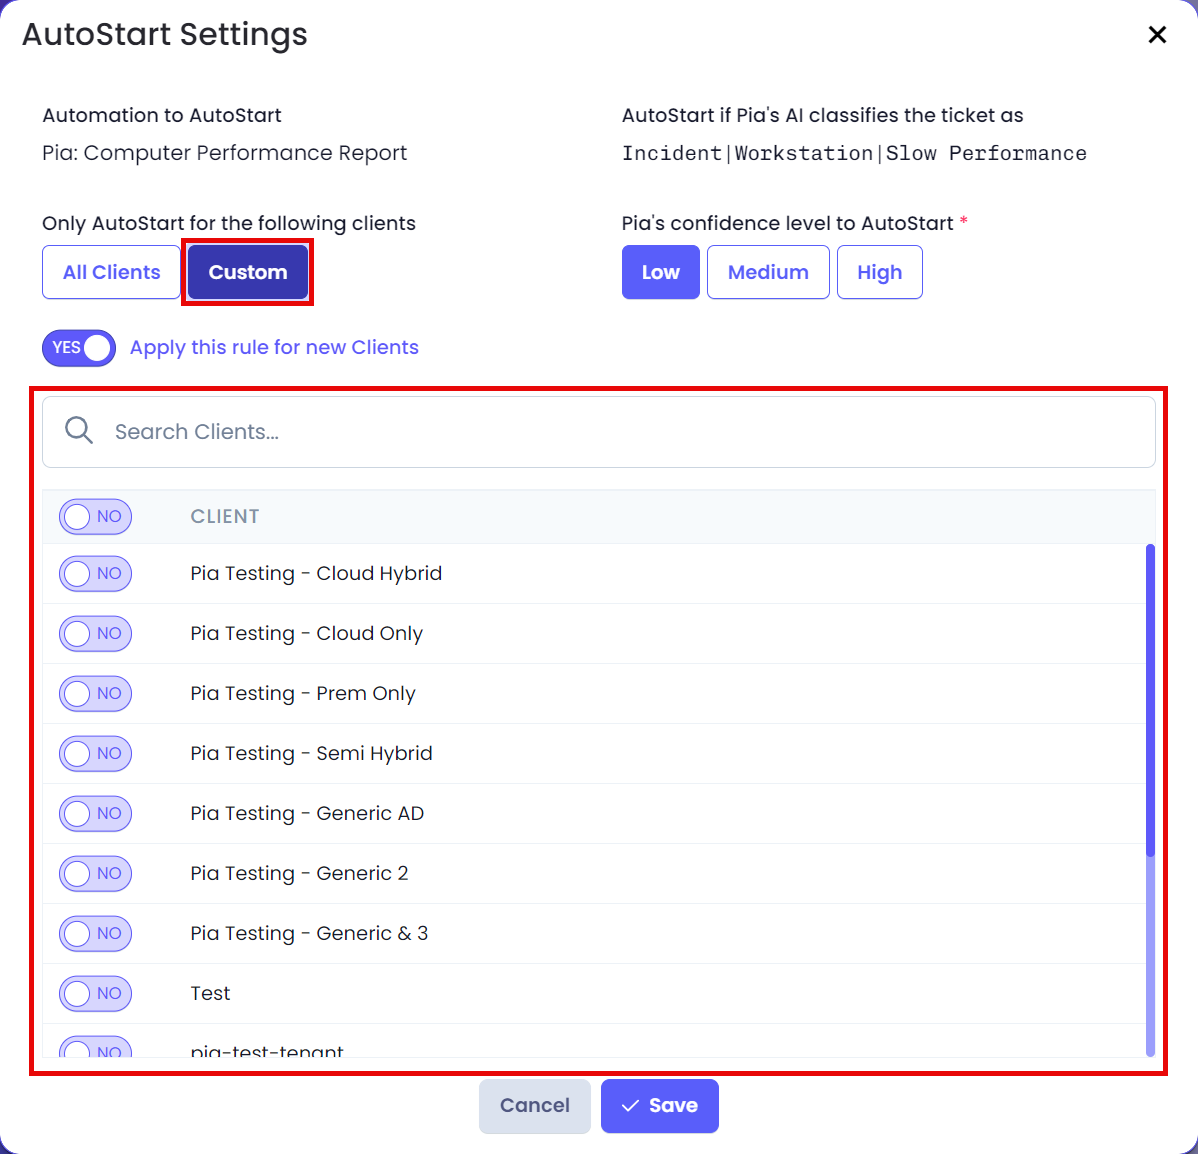
Task: Close the AutoStart Settings dialog
Action: pyautogui.click(x=1157, y=34)
